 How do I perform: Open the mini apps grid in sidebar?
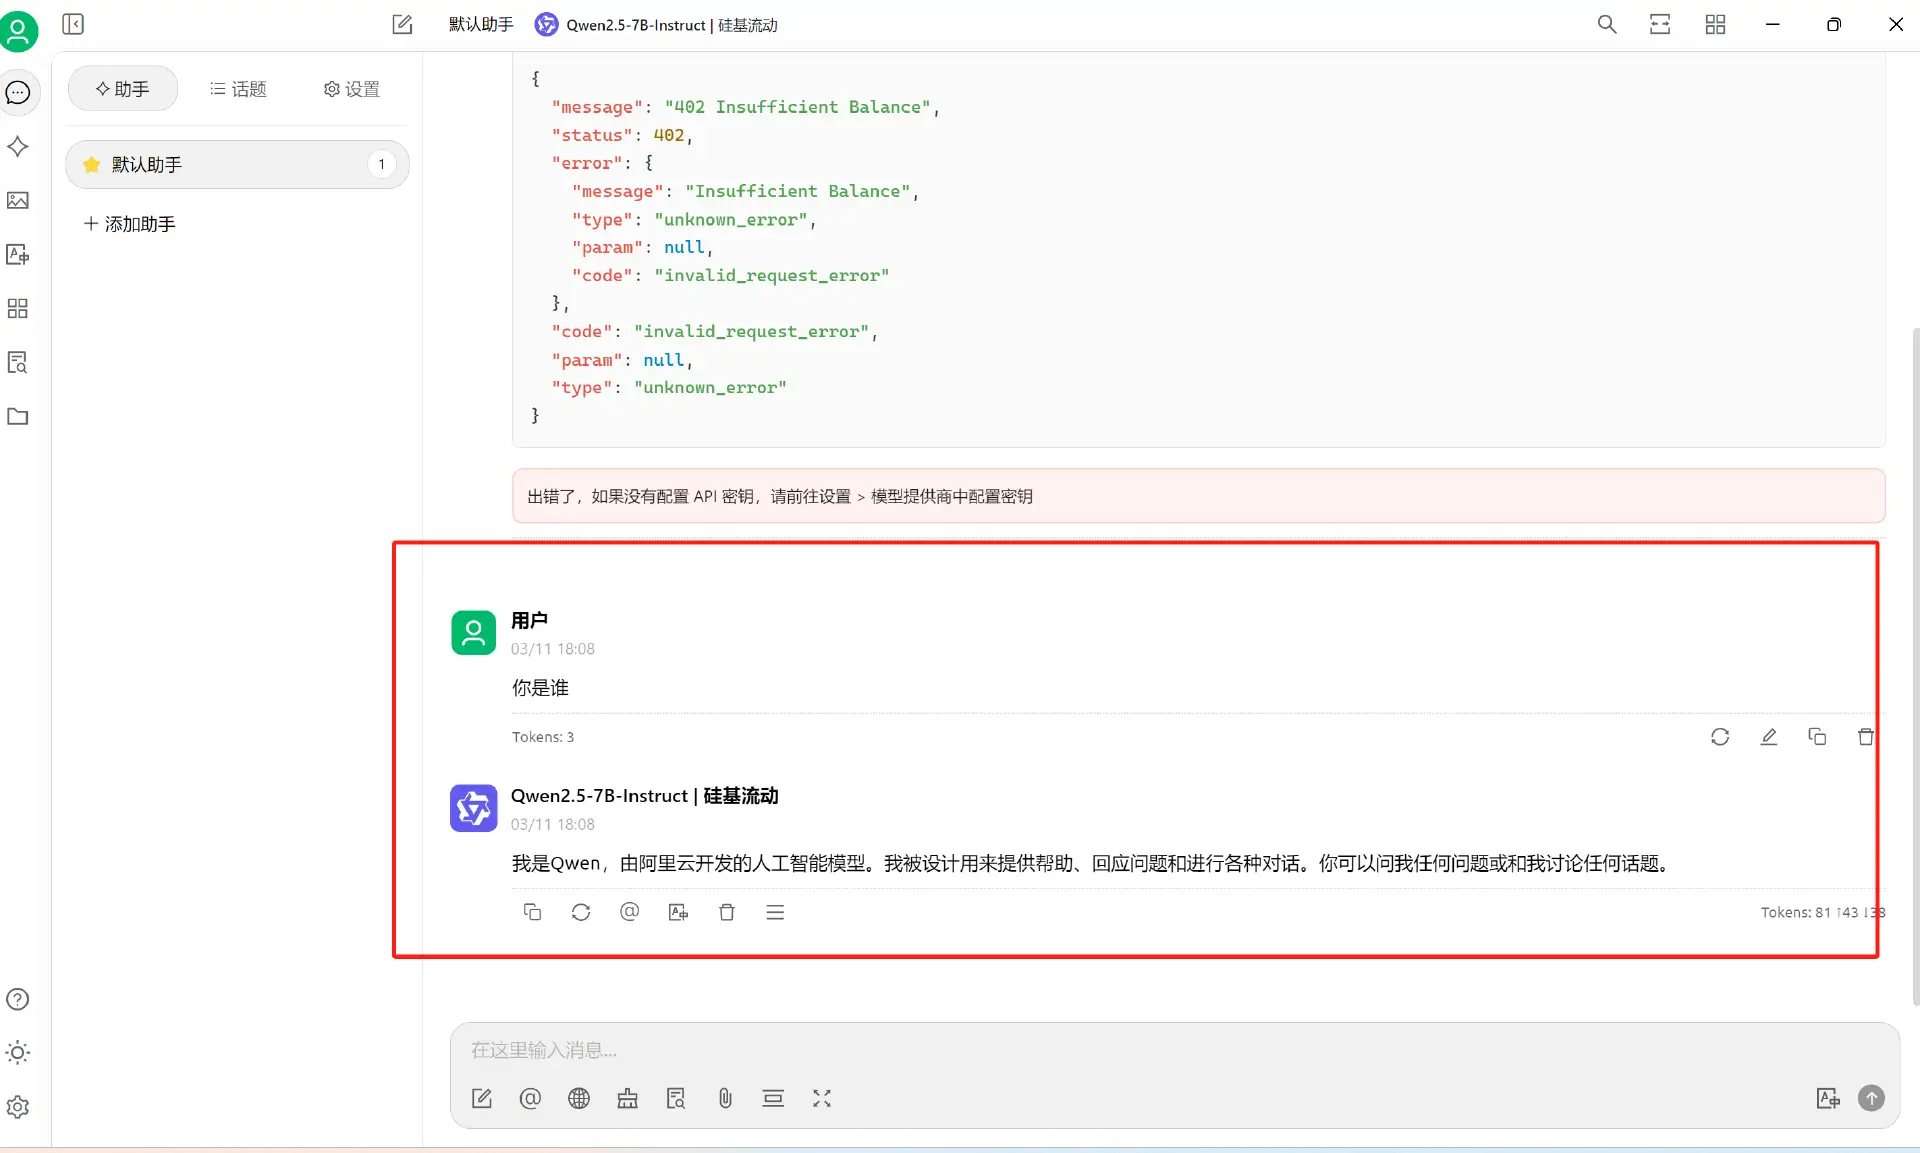tap(18, 309)
